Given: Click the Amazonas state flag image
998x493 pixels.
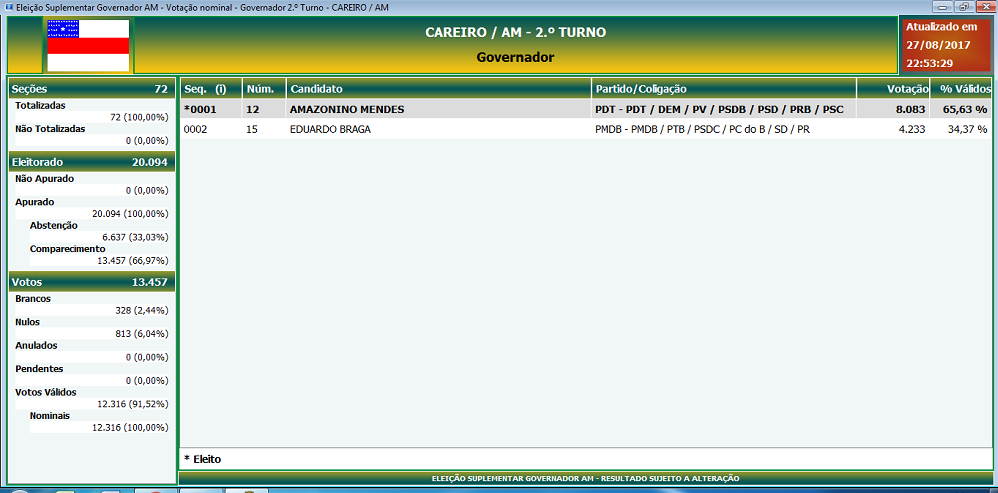Looking at the screenshot, I should click(88, 45).
